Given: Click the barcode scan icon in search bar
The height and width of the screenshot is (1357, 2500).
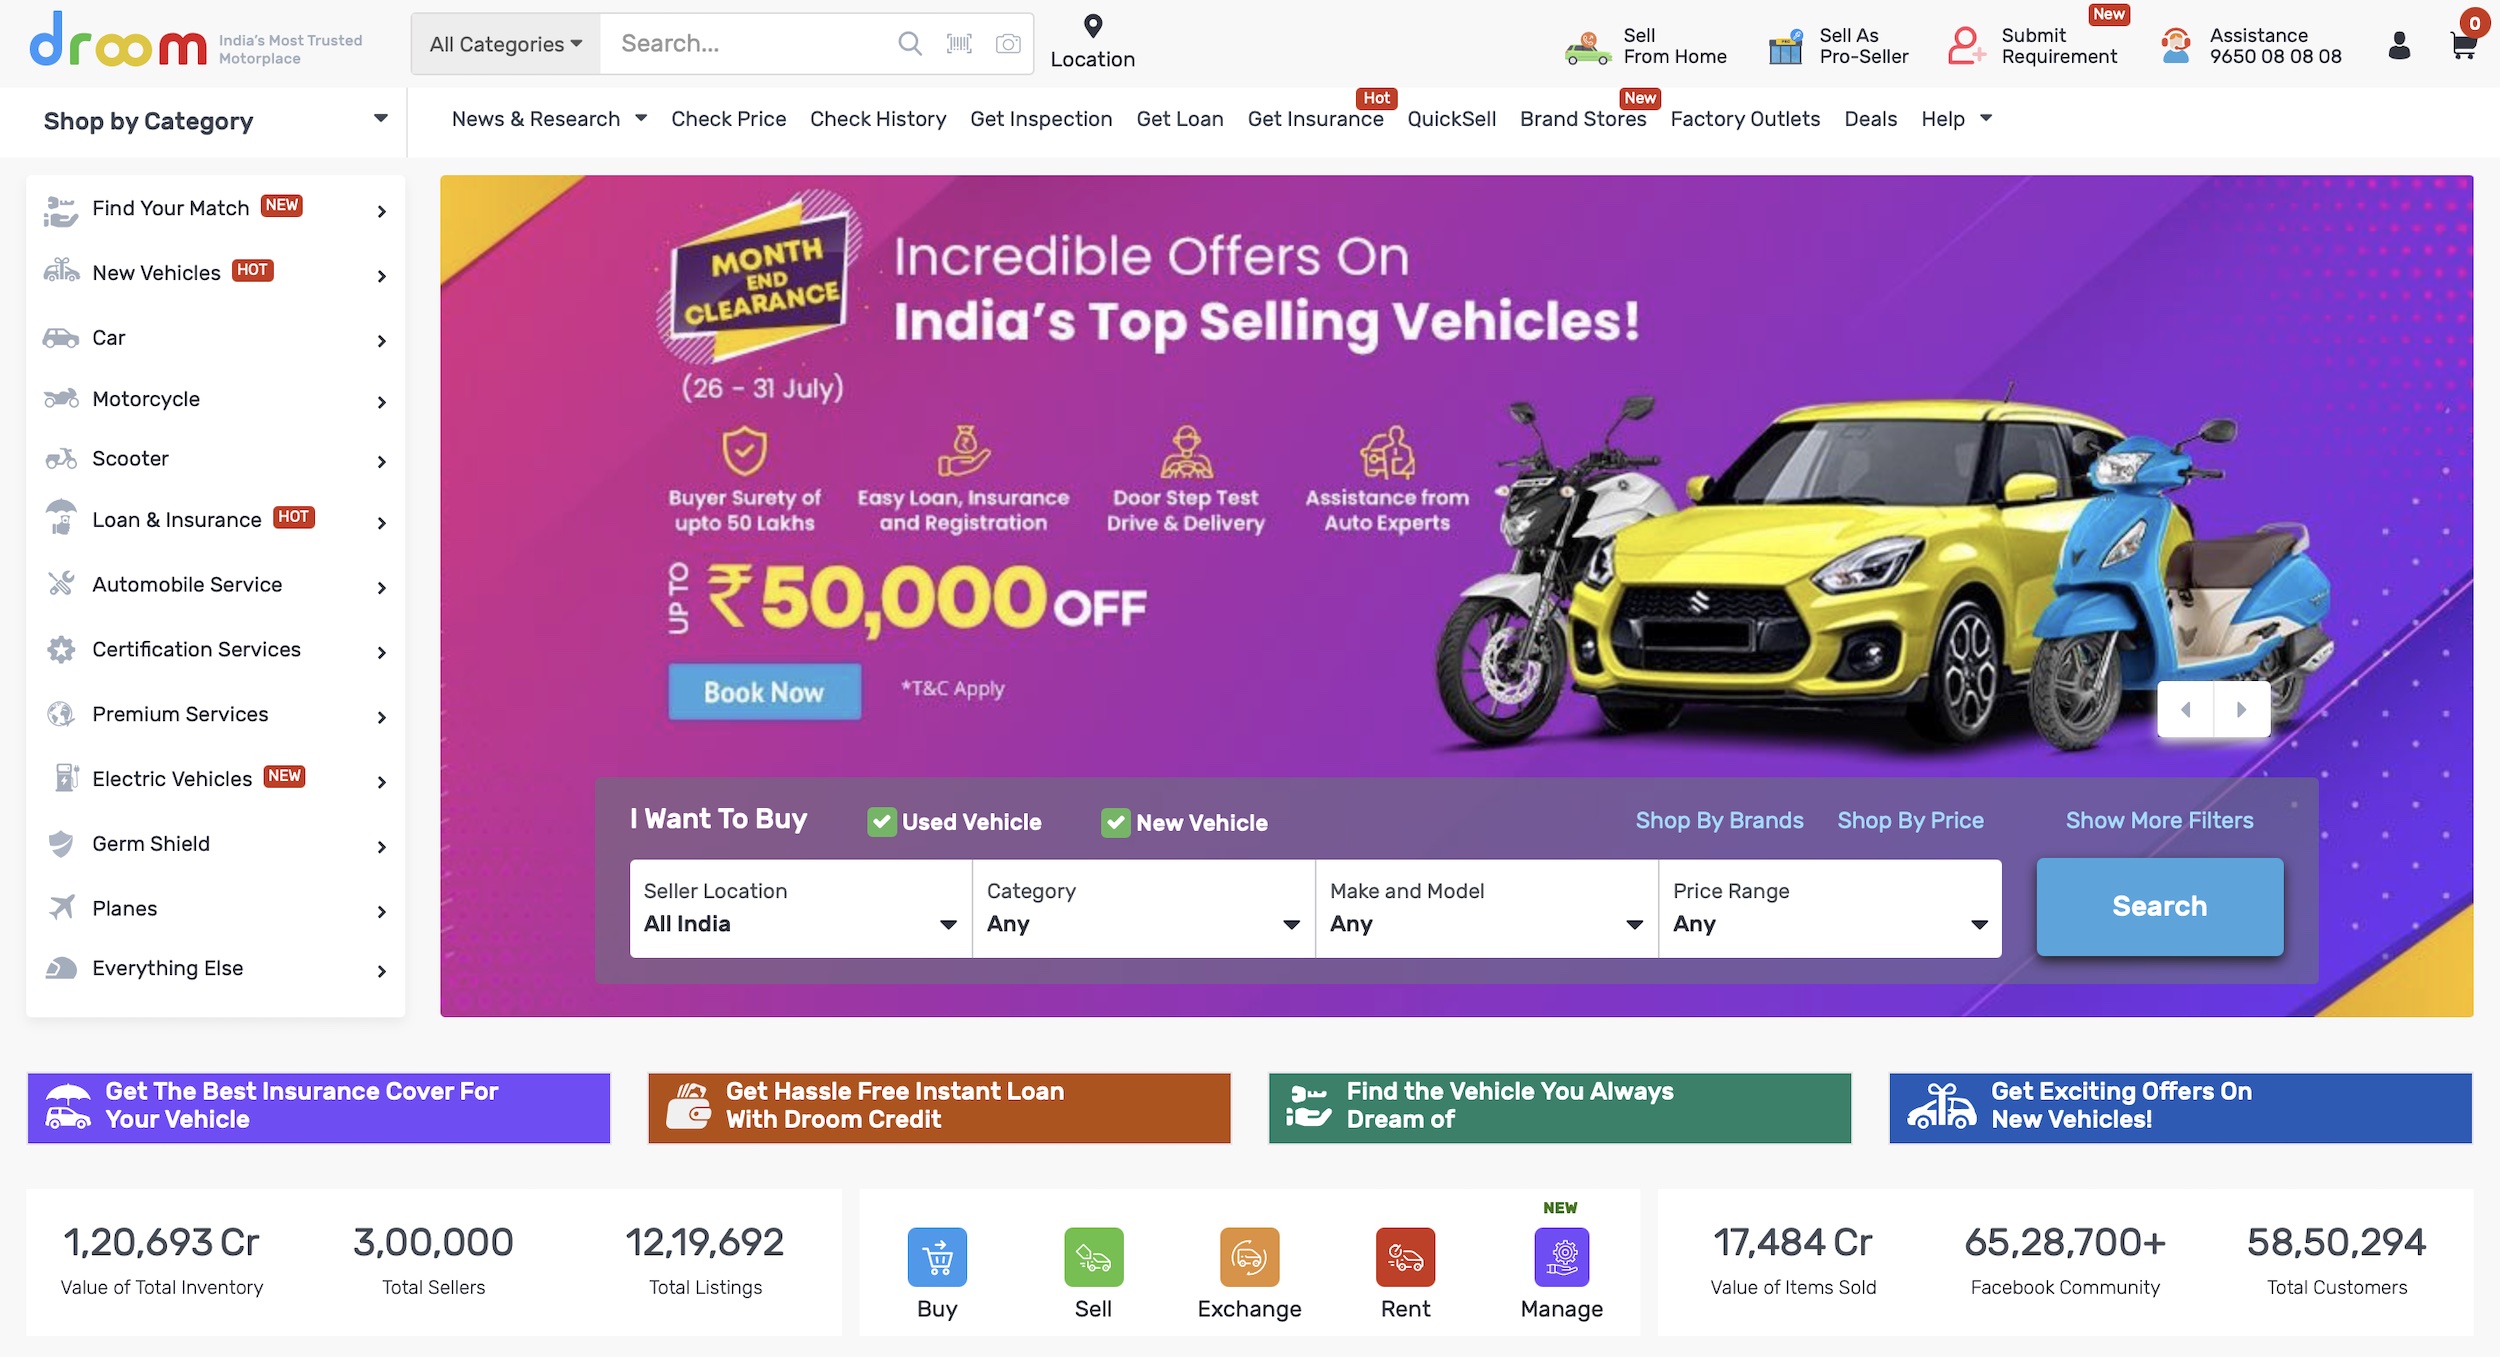Looking at the screenshot, I should point(959,43).
